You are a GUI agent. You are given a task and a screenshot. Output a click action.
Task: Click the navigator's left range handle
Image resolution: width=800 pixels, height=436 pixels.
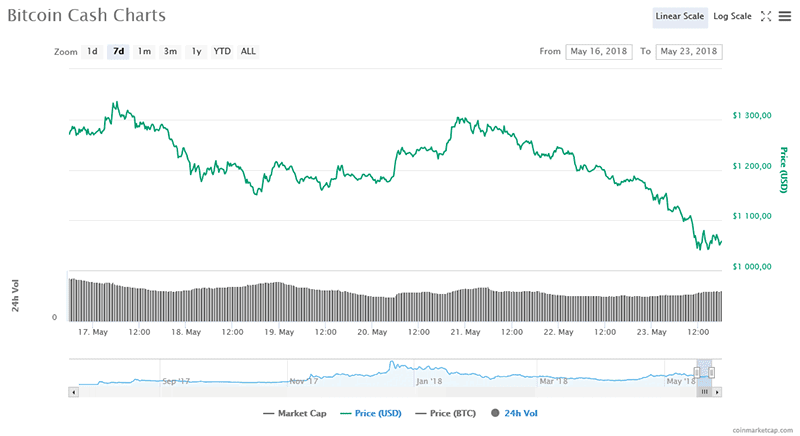point(697,372)
